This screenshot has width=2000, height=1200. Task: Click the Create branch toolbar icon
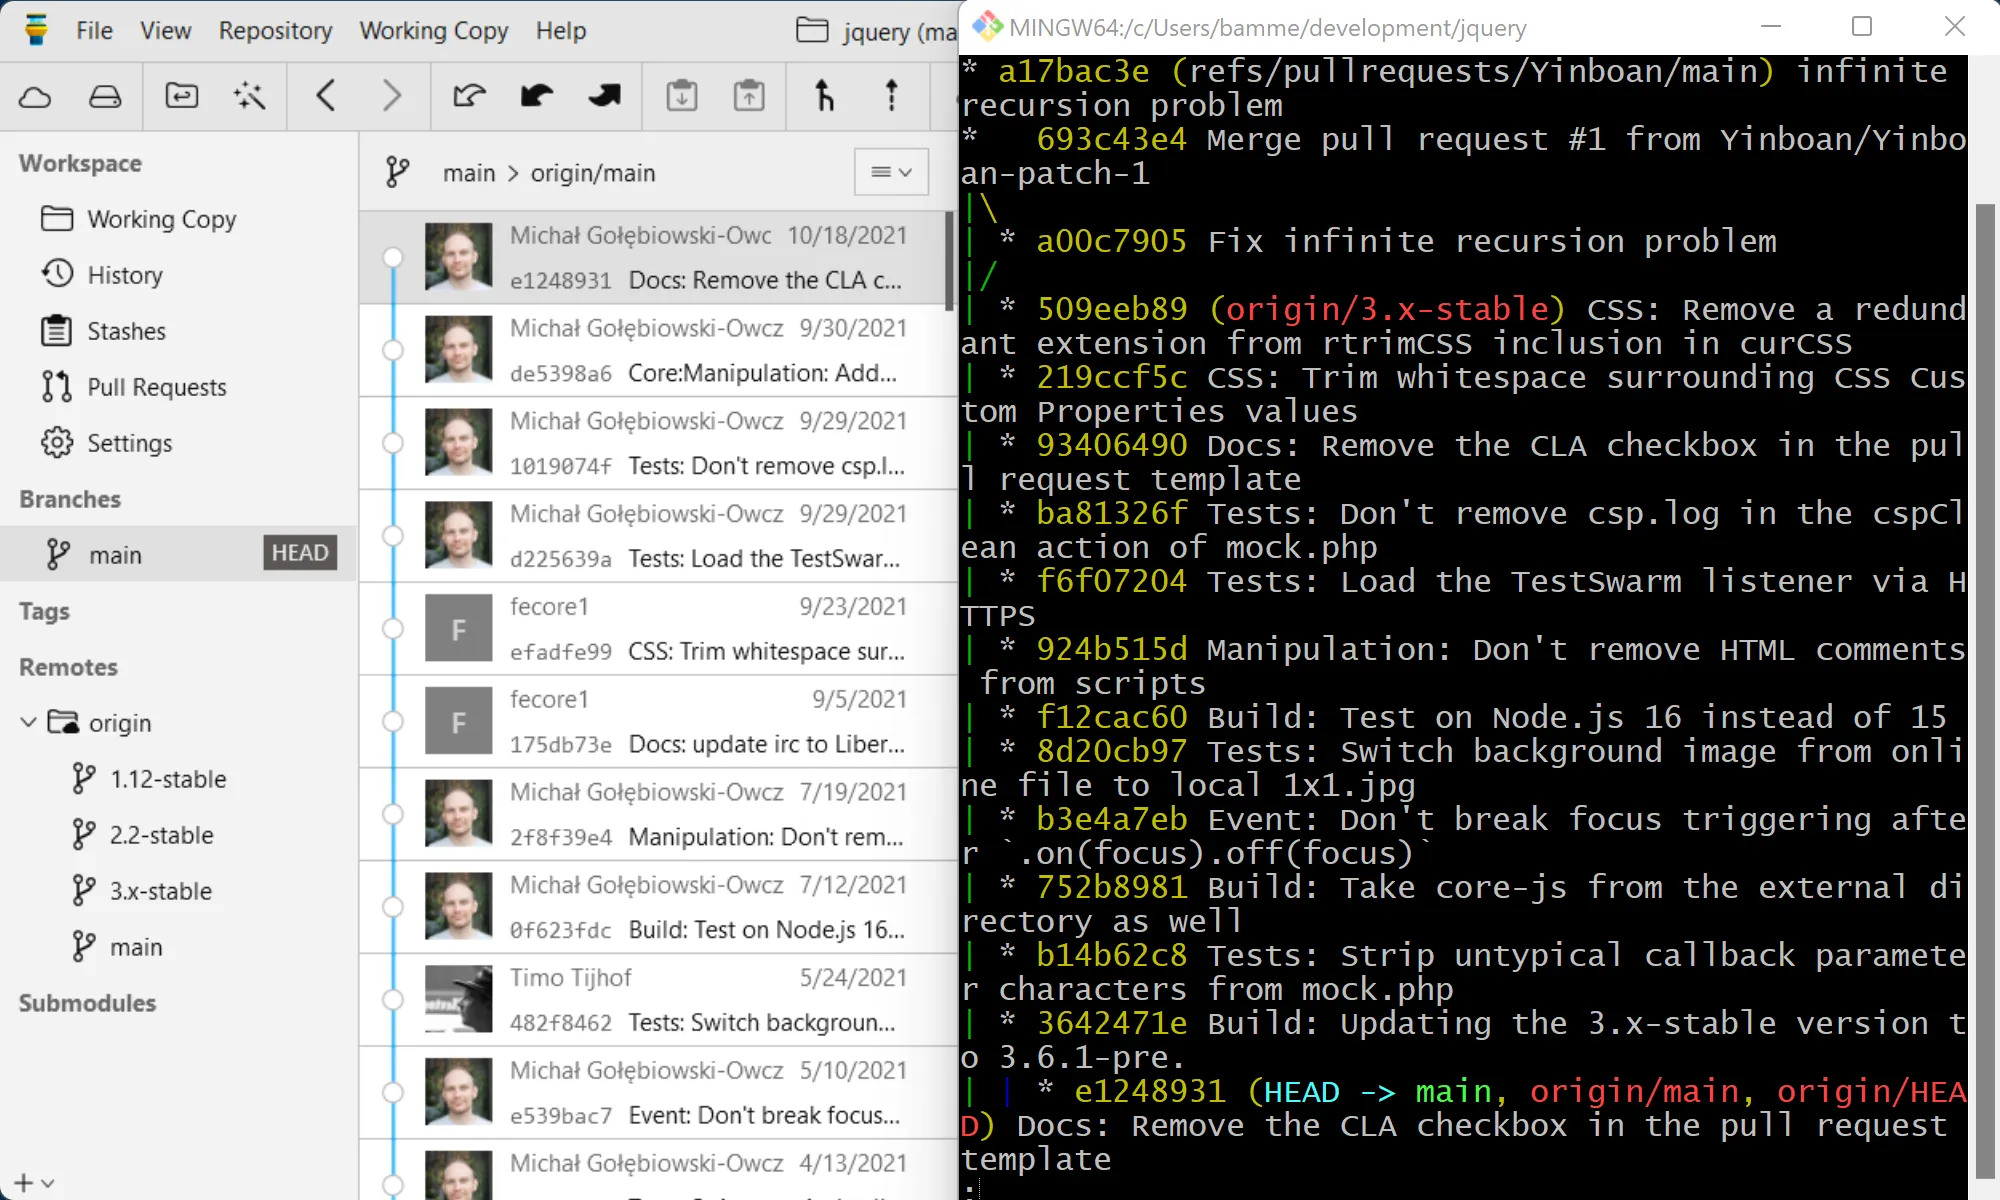(824, 96)
